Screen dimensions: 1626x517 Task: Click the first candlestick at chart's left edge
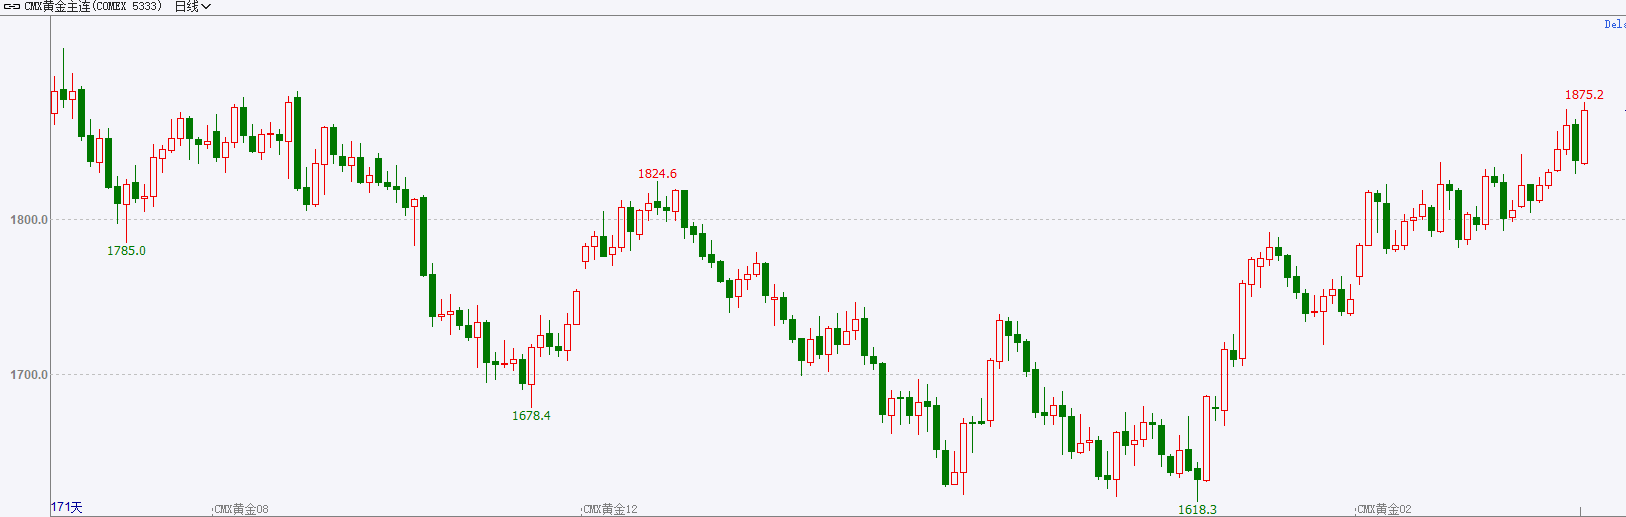[x=55, y=101]
